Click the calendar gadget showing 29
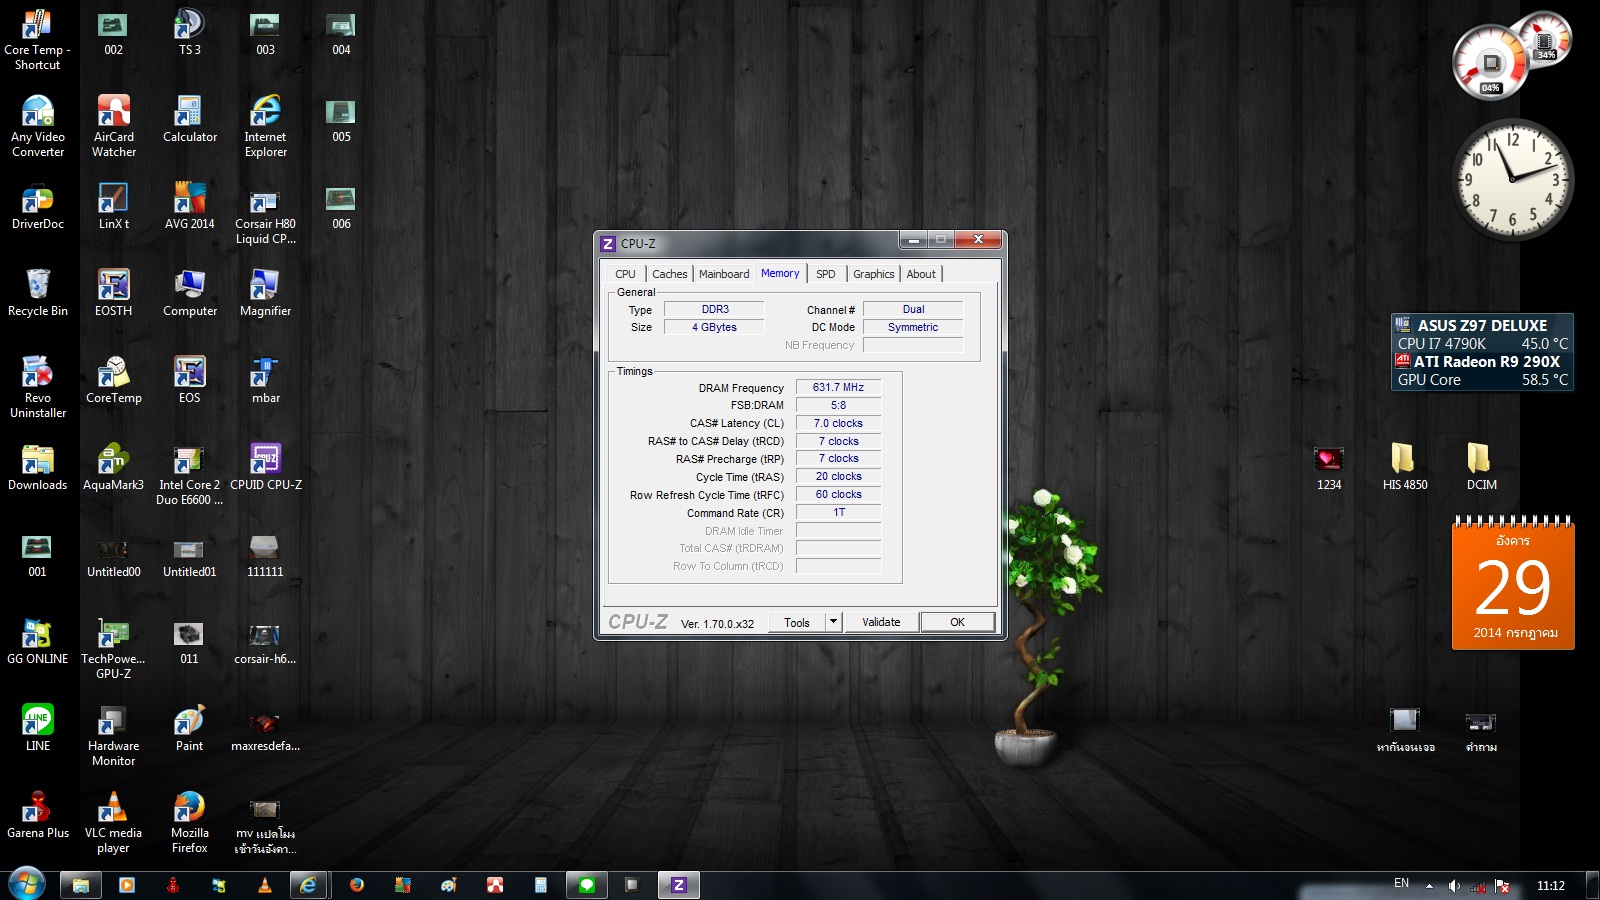This screenshot has height=900, width=1600. coord(1513,585)
